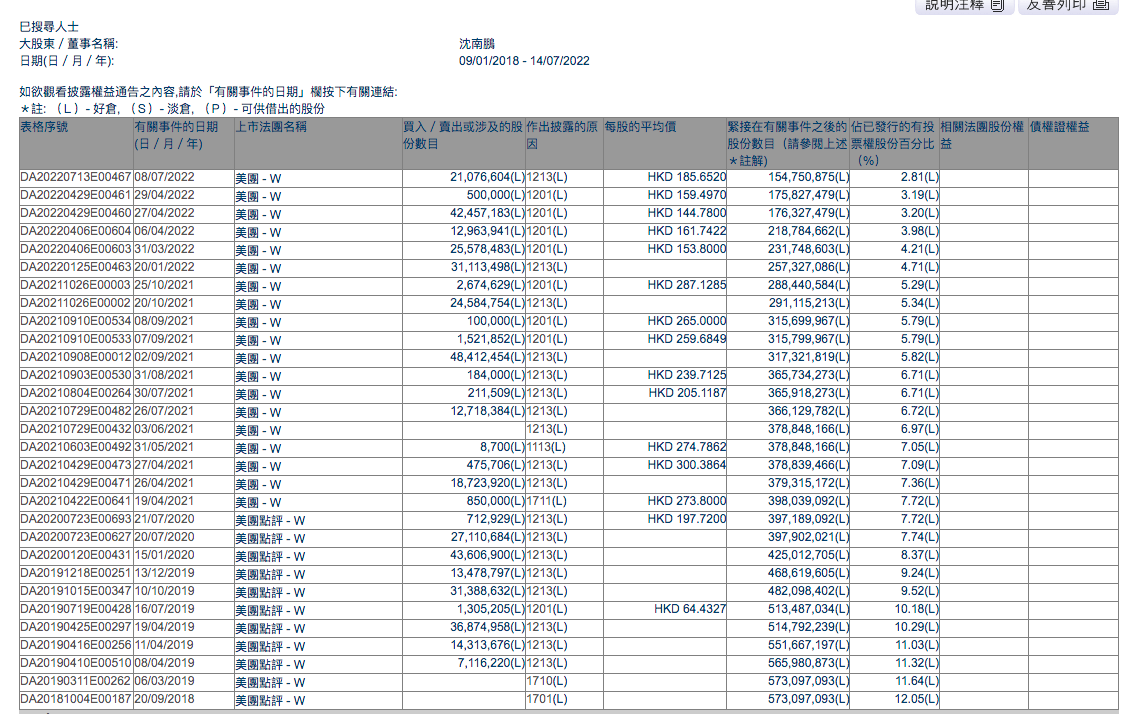This screenshot has width=1126, height=714.
Task: Open the 20/01/2022 event date link
Action: tap(164, 267)
